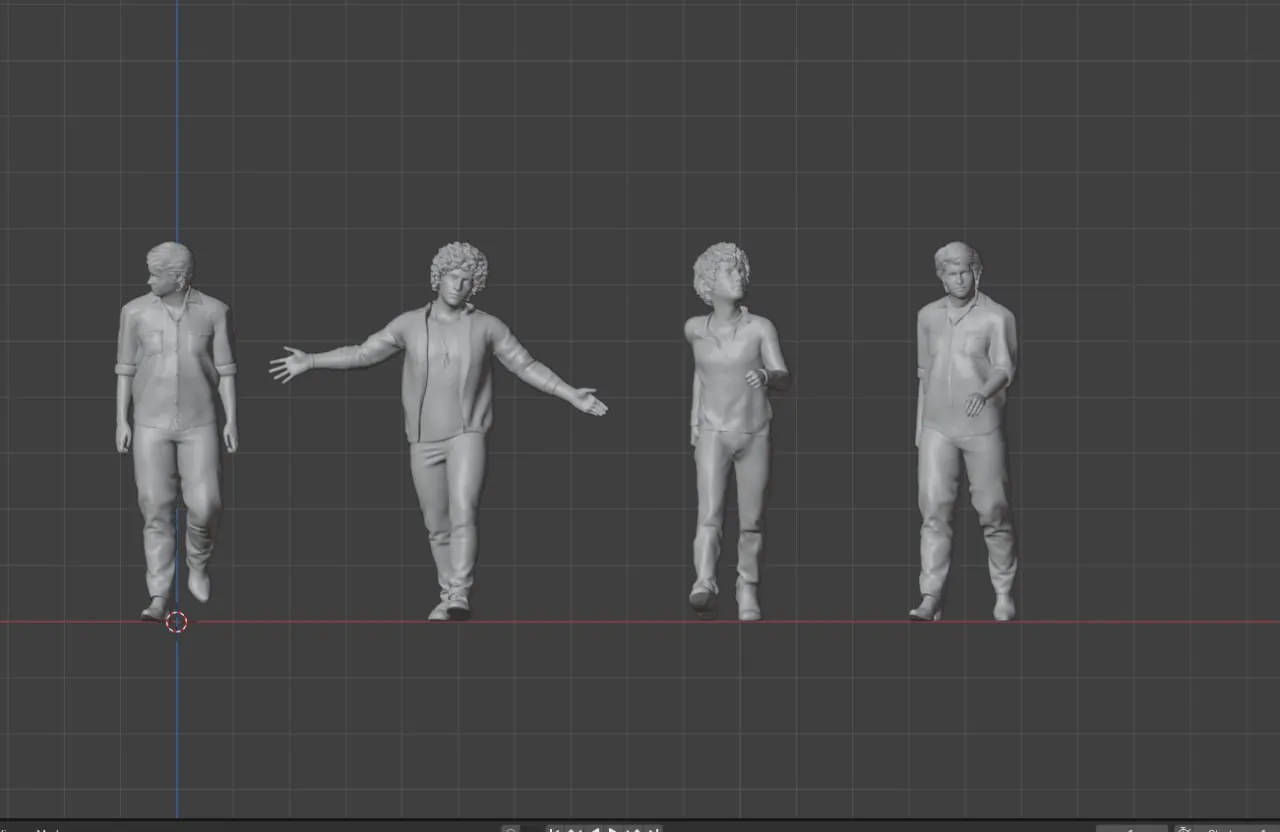Select the figure with outstretched arms
The height and width of the screenshot is (832, 1280).
(447, 430)
